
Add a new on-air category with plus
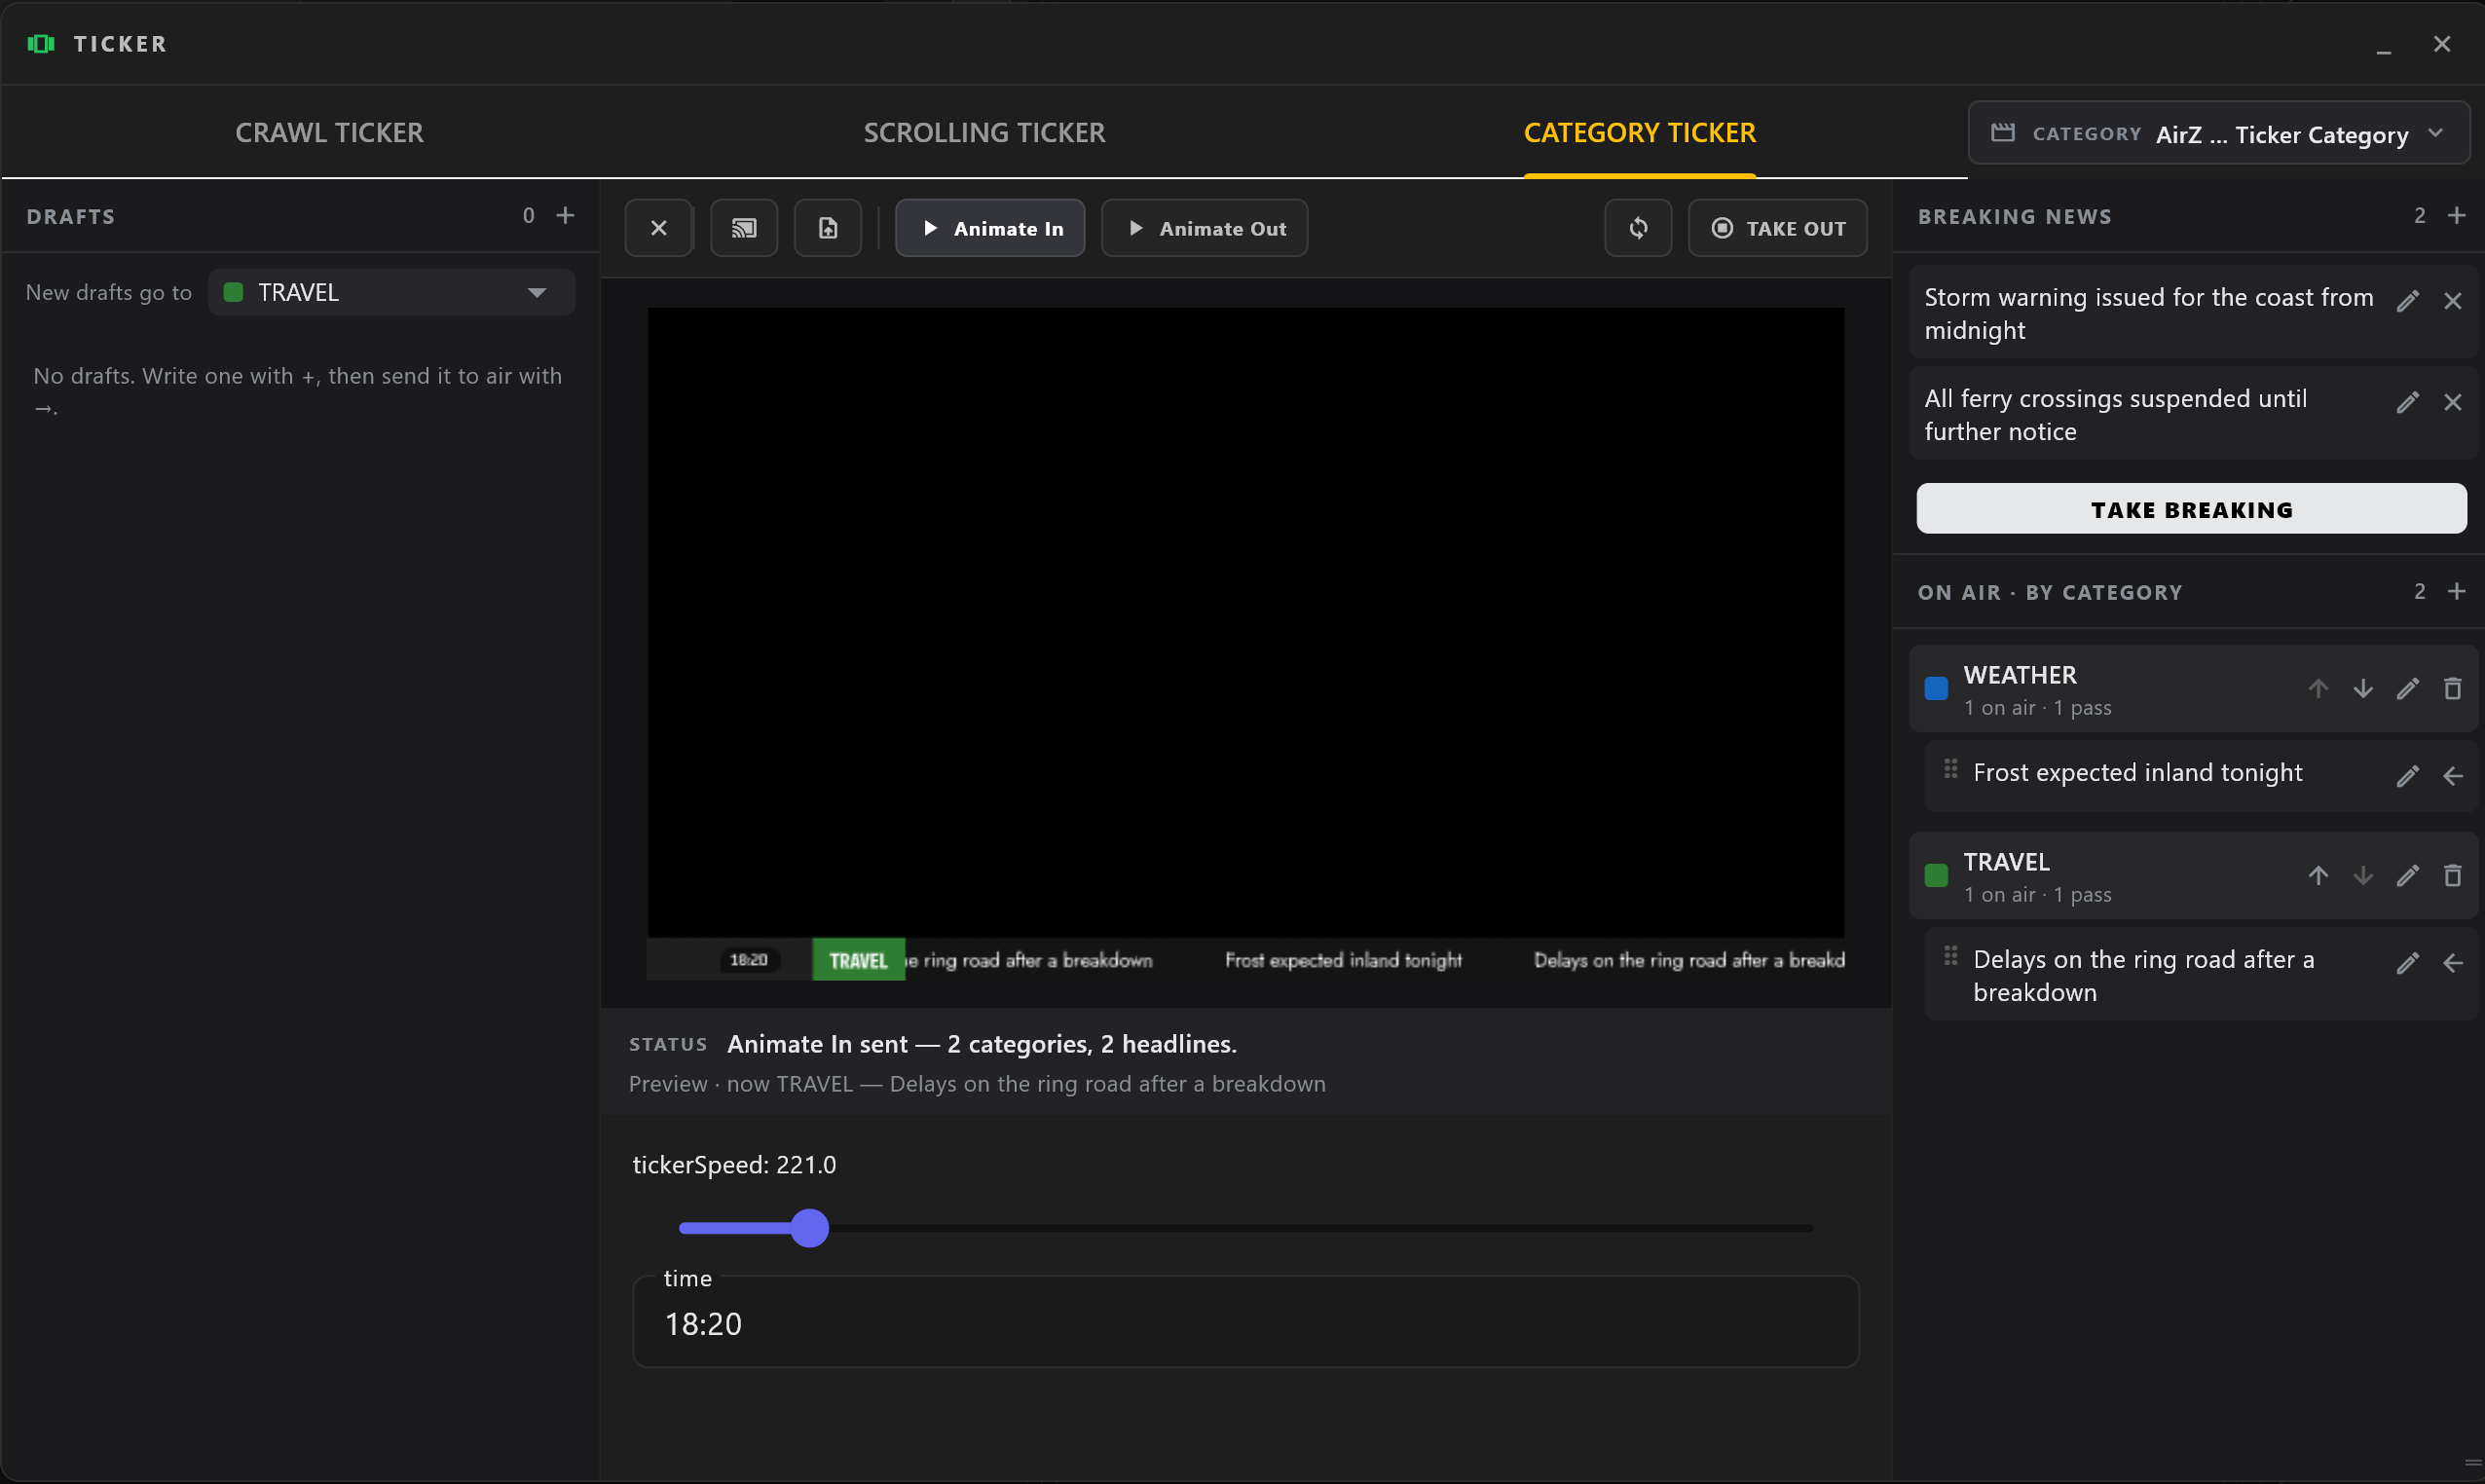coord(2456,592)
